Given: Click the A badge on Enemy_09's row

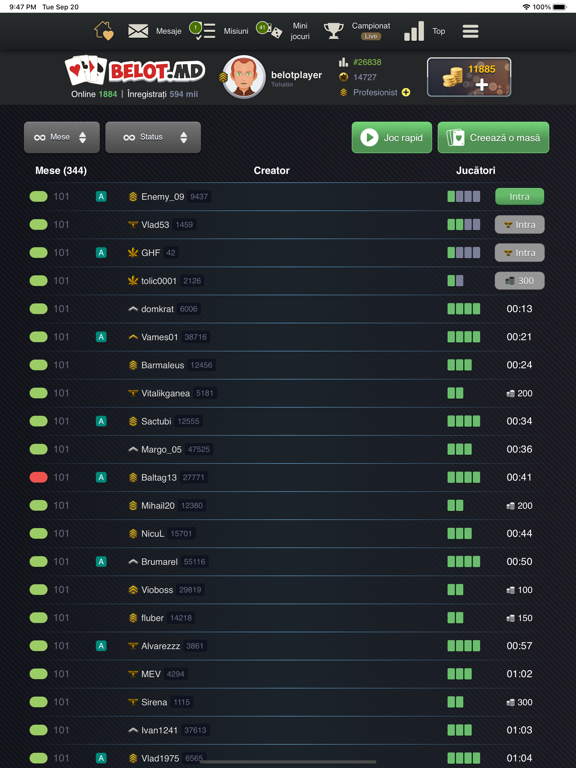Looking at the screenshot, I should point(101,196).
